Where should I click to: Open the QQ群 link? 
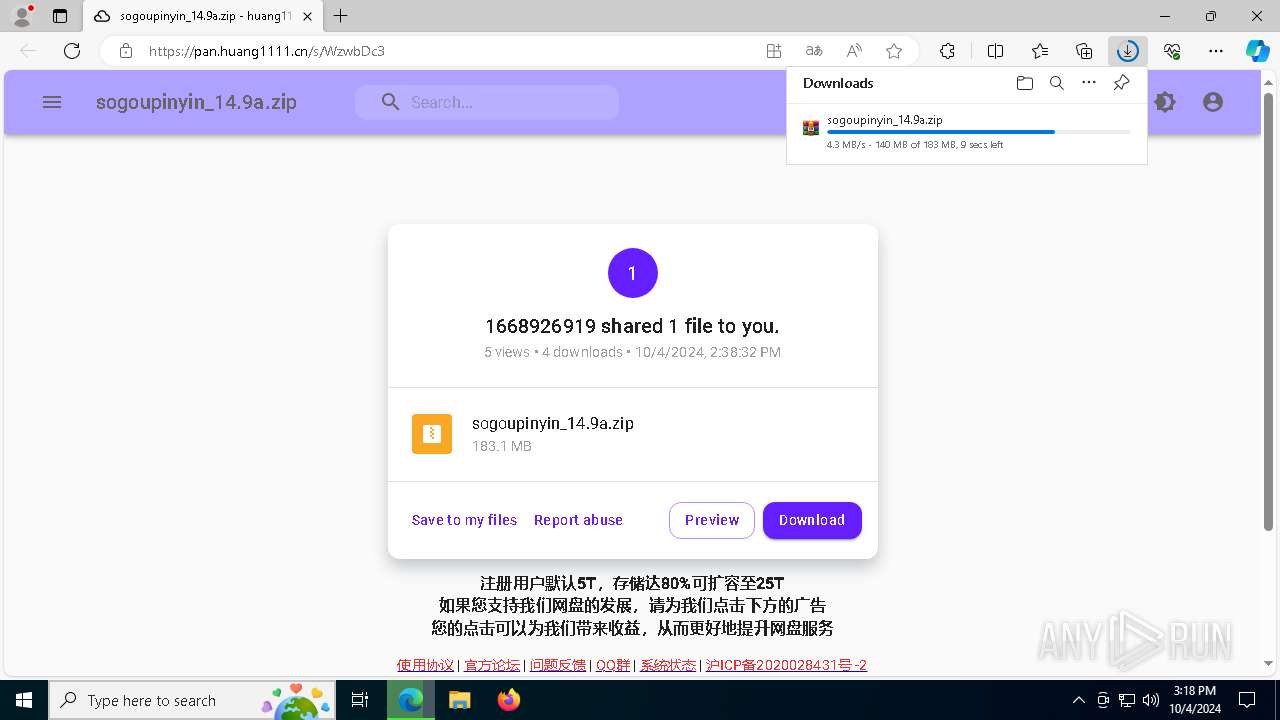613,665
